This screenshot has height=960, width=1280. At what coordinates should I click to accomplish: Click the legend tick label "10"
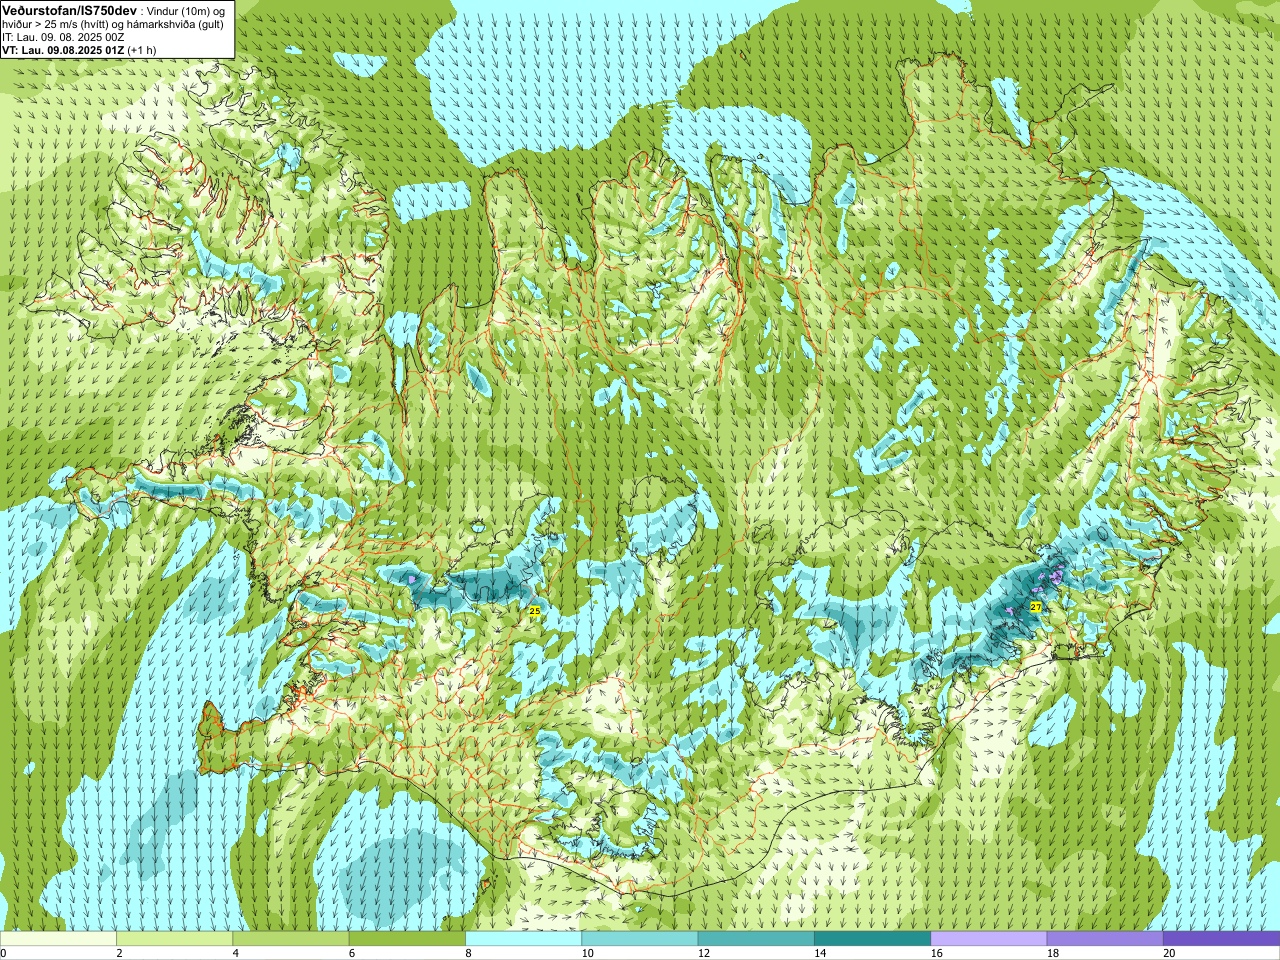pos(587,953)
